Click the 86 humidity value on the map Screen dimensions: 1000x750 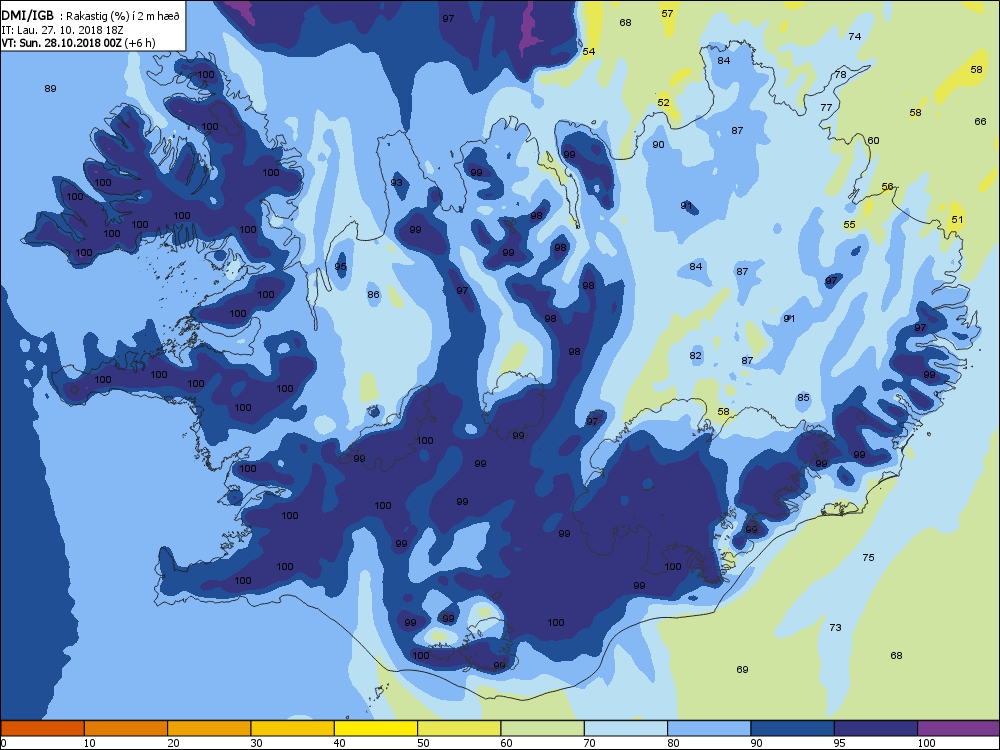374,295
